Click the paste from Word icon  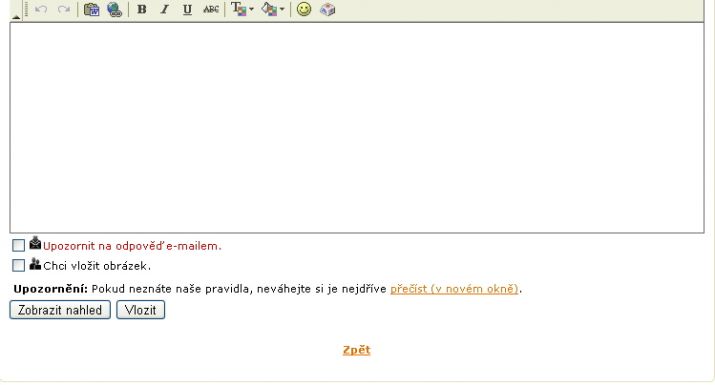92,9
